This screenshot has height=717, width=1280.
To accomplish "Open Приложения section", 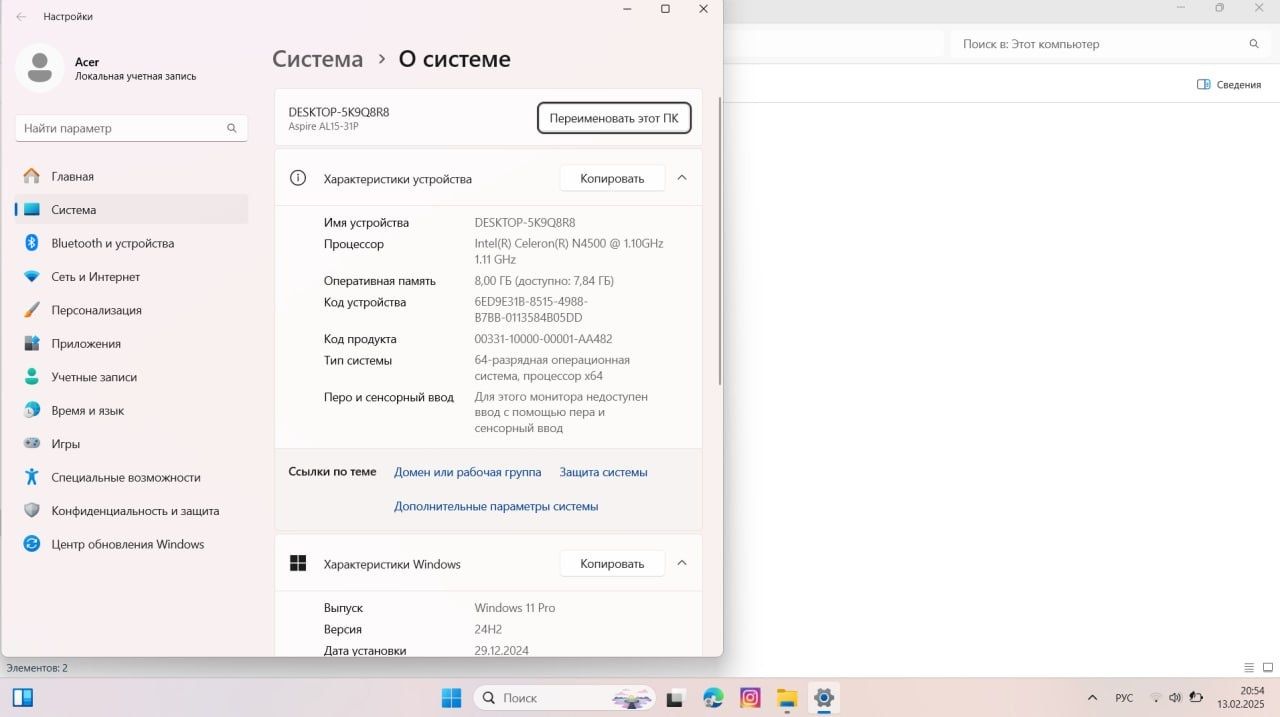I will pyautogui.click(x=131, y=343).
